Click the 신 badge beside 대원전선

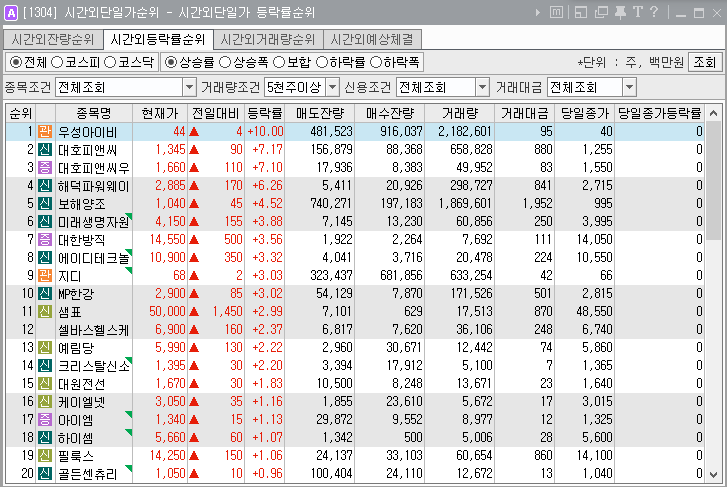tap(45, 384)
